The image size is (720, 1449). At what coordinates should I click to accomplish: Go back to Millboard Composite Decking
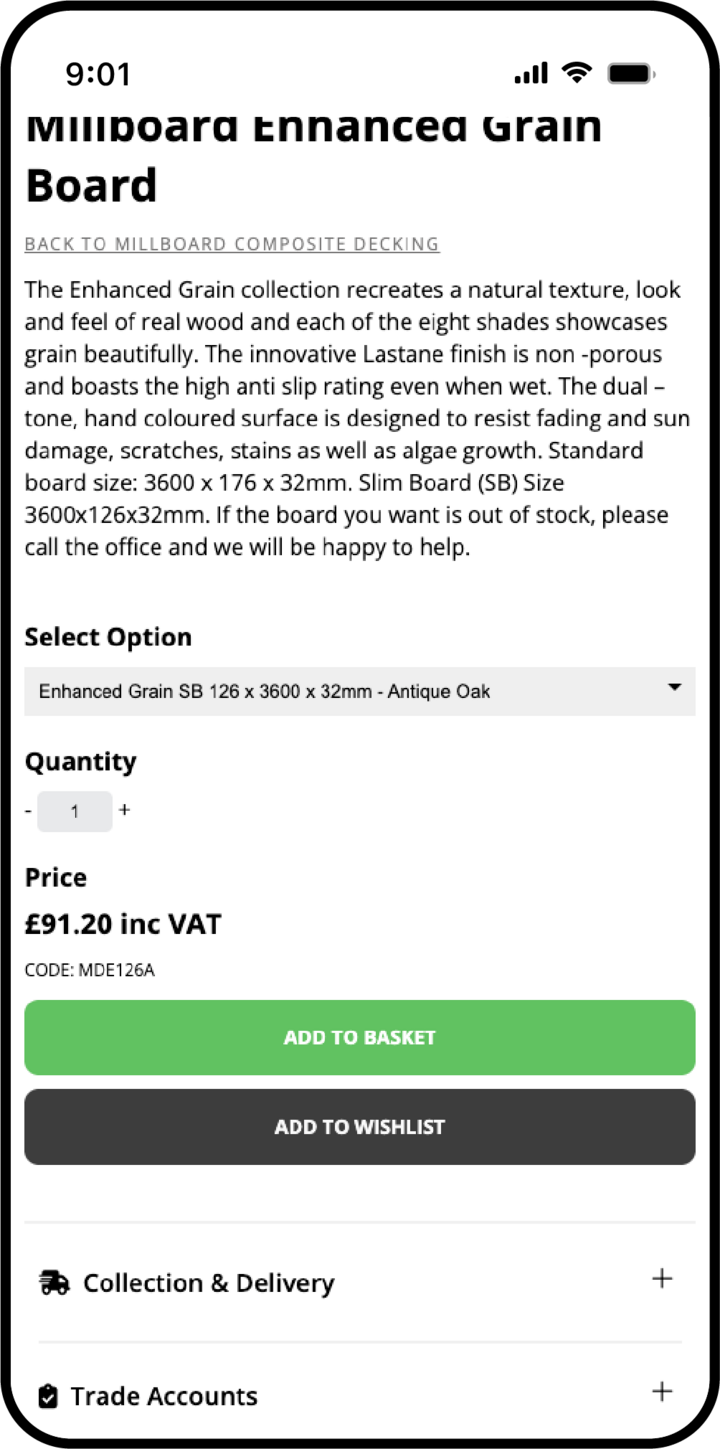(x=232, y=244)
